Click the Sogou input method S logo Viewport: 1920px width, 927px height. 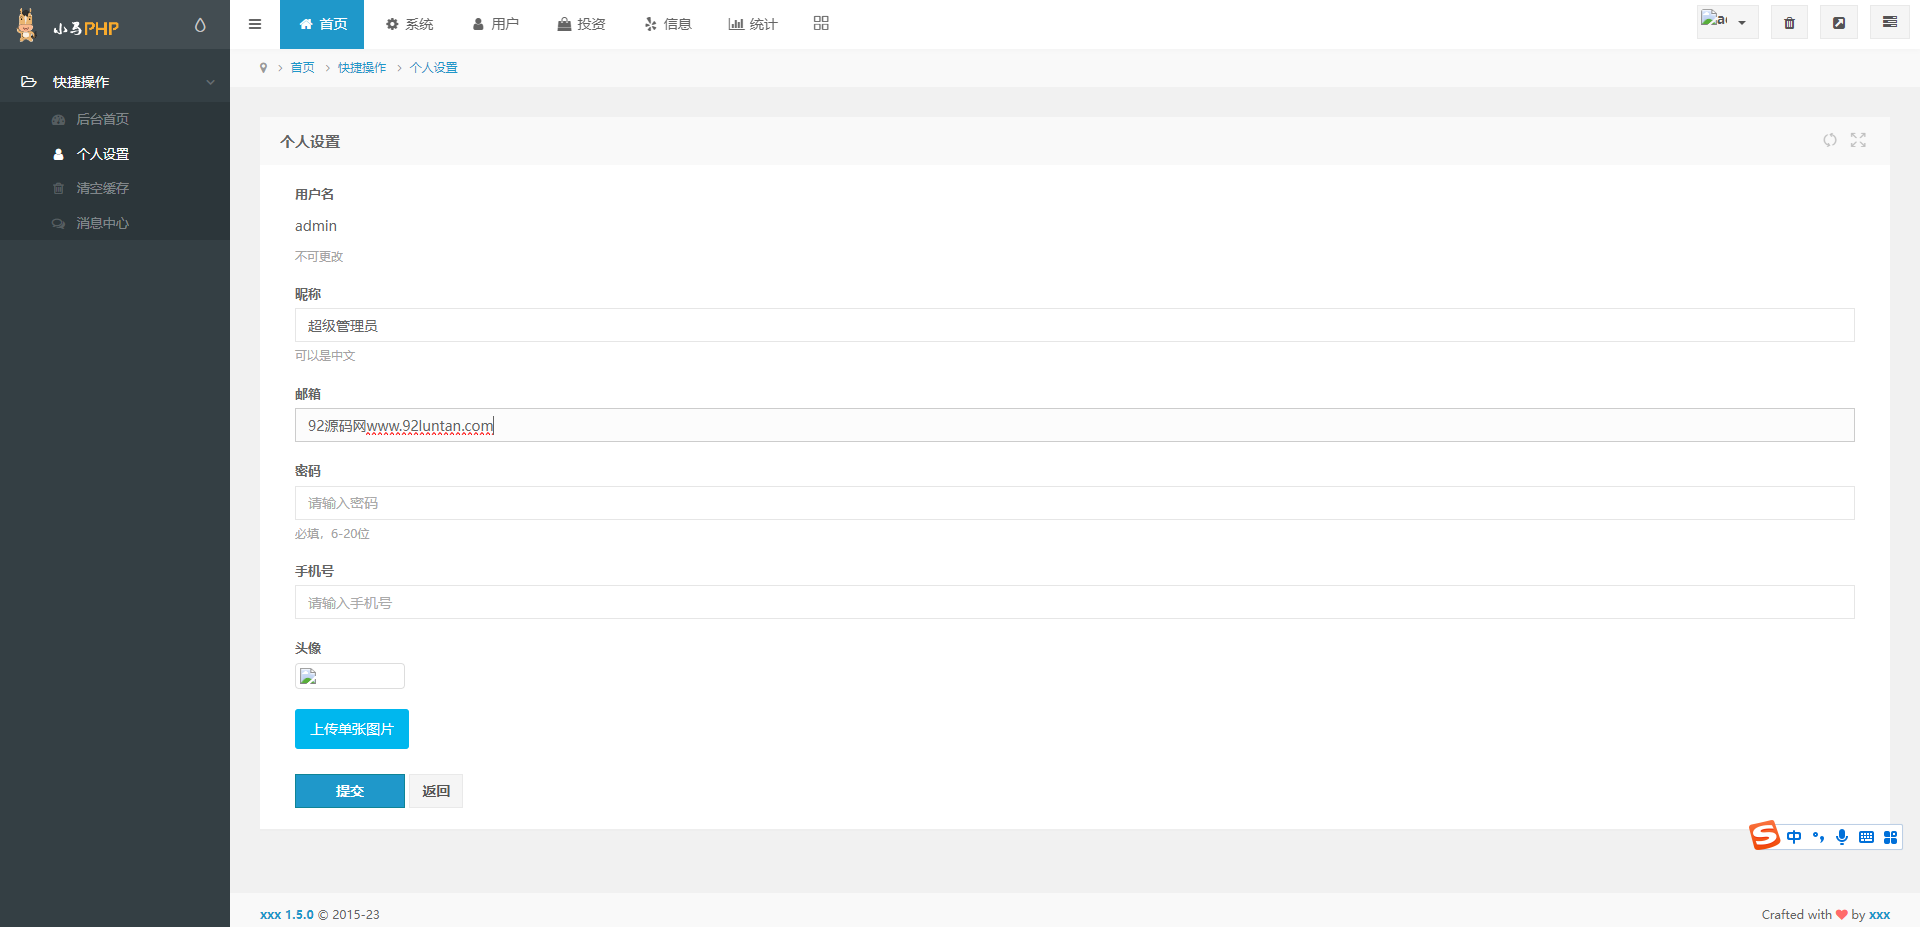click(1764, 835)
